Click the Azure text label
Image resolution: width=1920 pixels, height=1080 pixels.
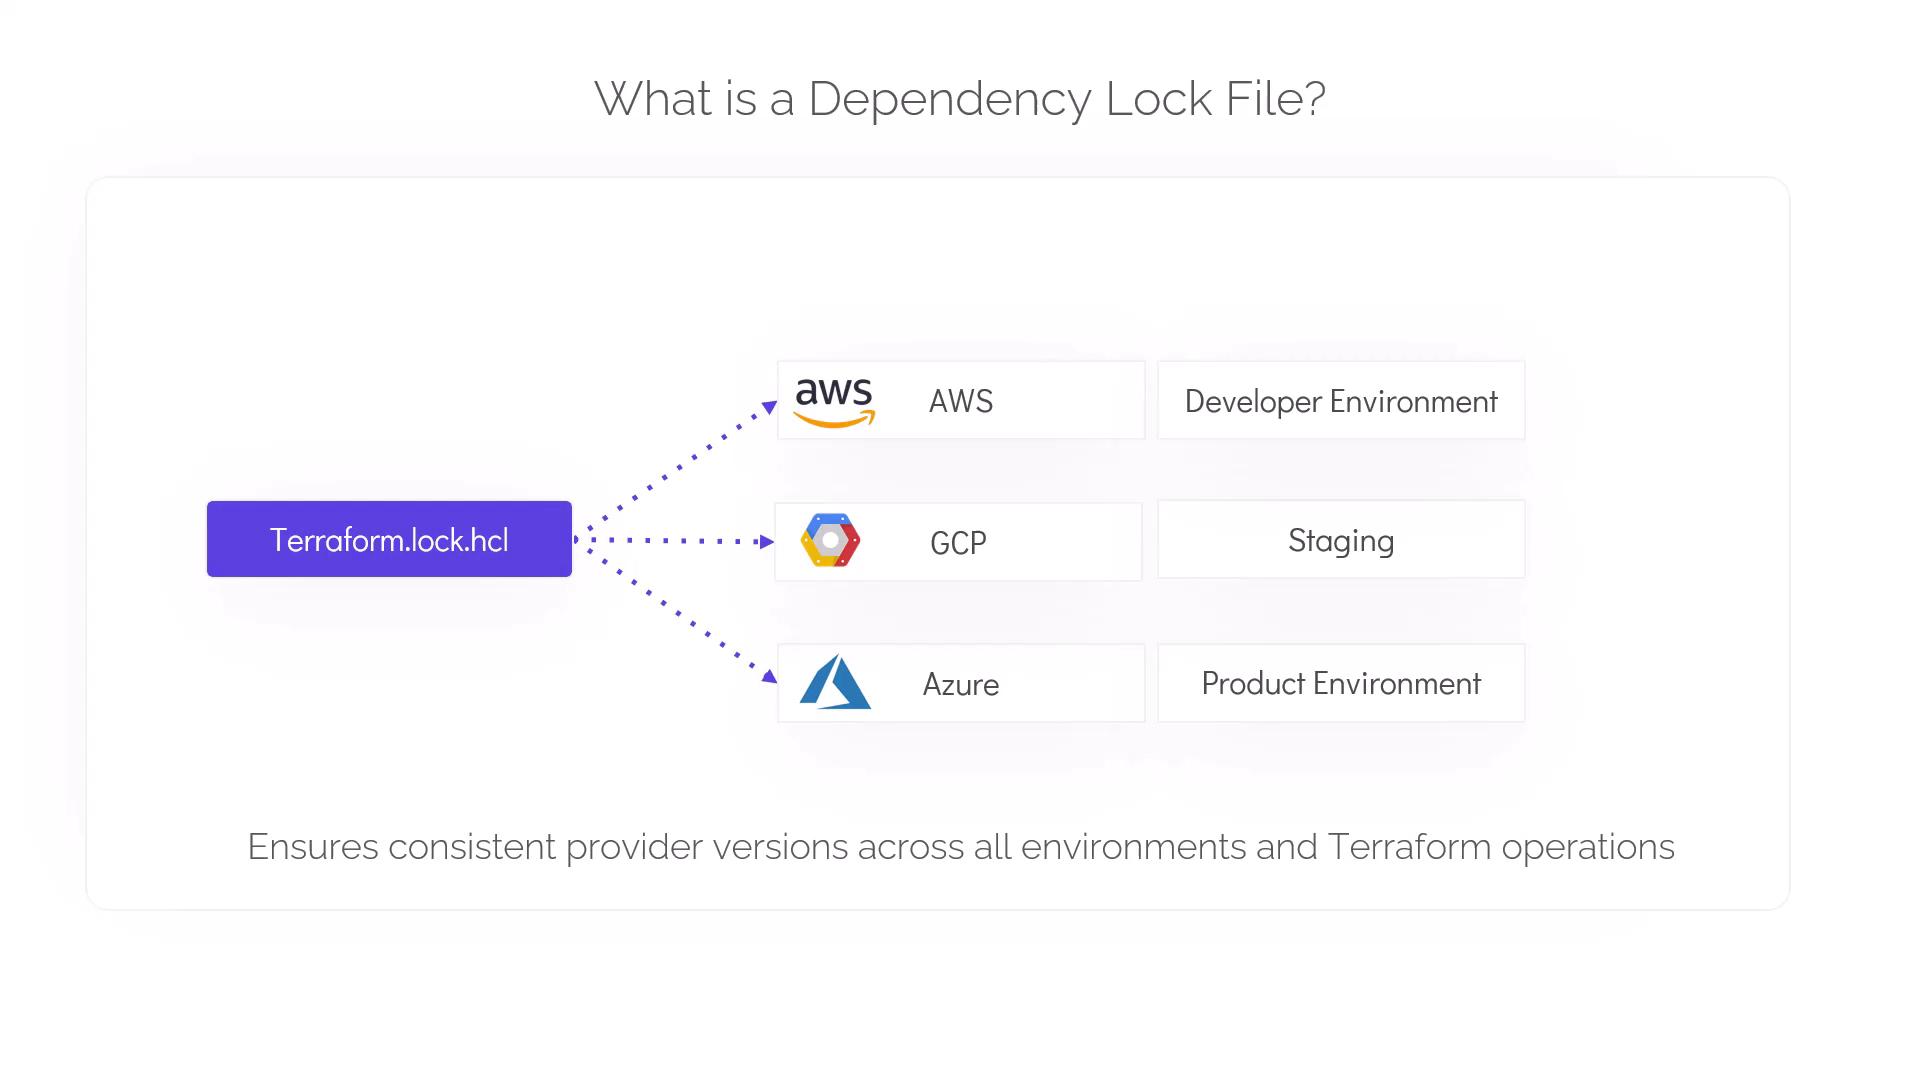coord(960,685)
